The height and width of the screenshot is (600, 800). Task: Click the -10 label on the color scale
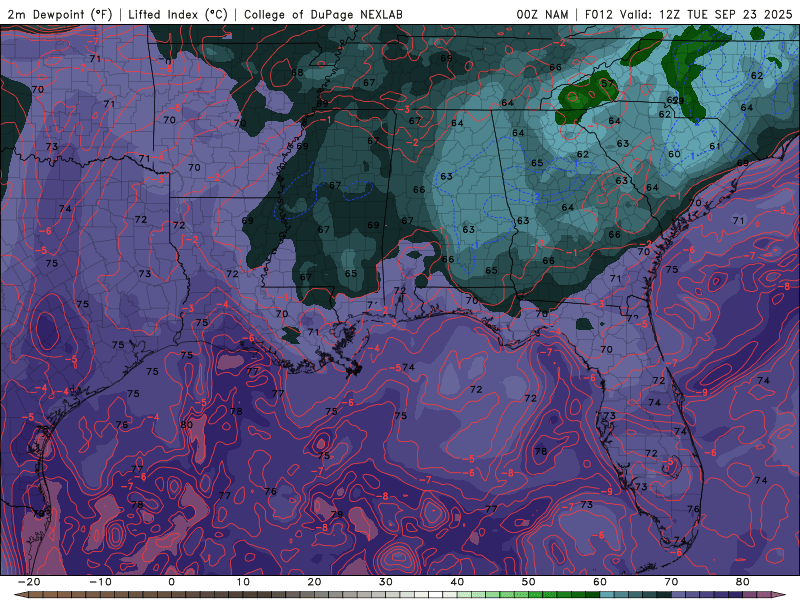[x=99, y=582]
